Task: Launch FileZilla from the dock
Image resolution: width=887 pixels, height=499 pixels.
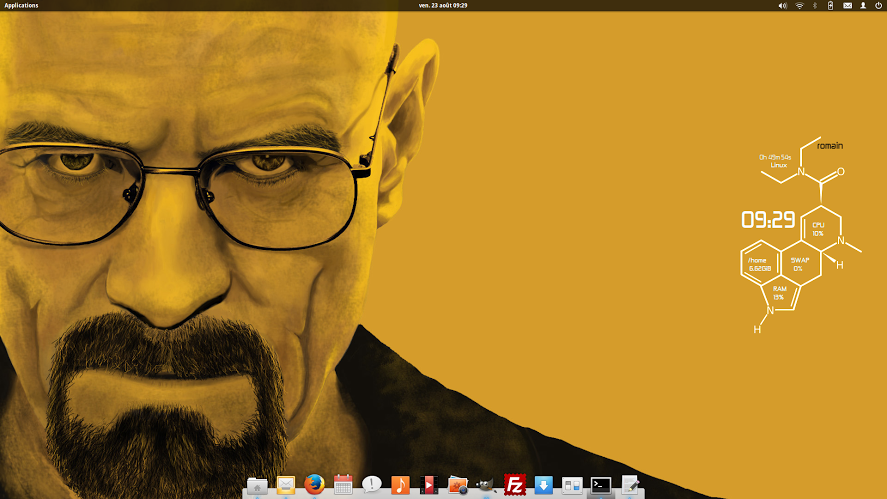Action: tap(515, 485)
